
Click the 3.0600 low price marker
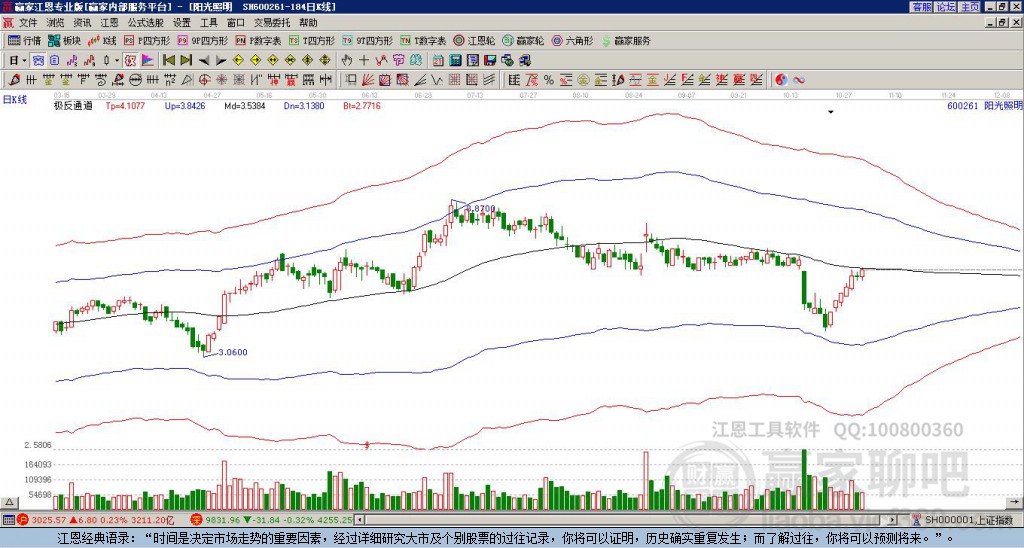click(232, 352)
